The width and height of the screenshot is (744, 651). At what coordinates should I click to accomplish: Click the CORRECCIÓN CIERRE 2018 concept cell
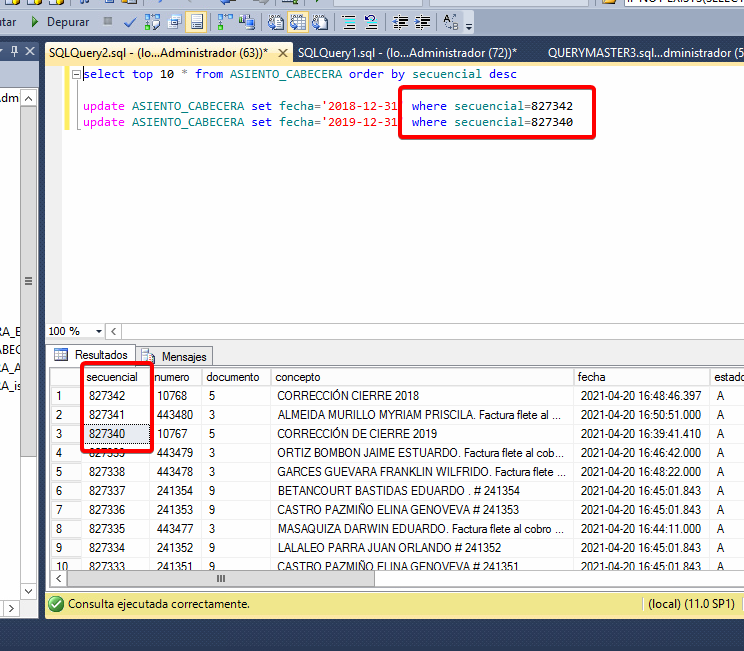[x=422, y=396]
